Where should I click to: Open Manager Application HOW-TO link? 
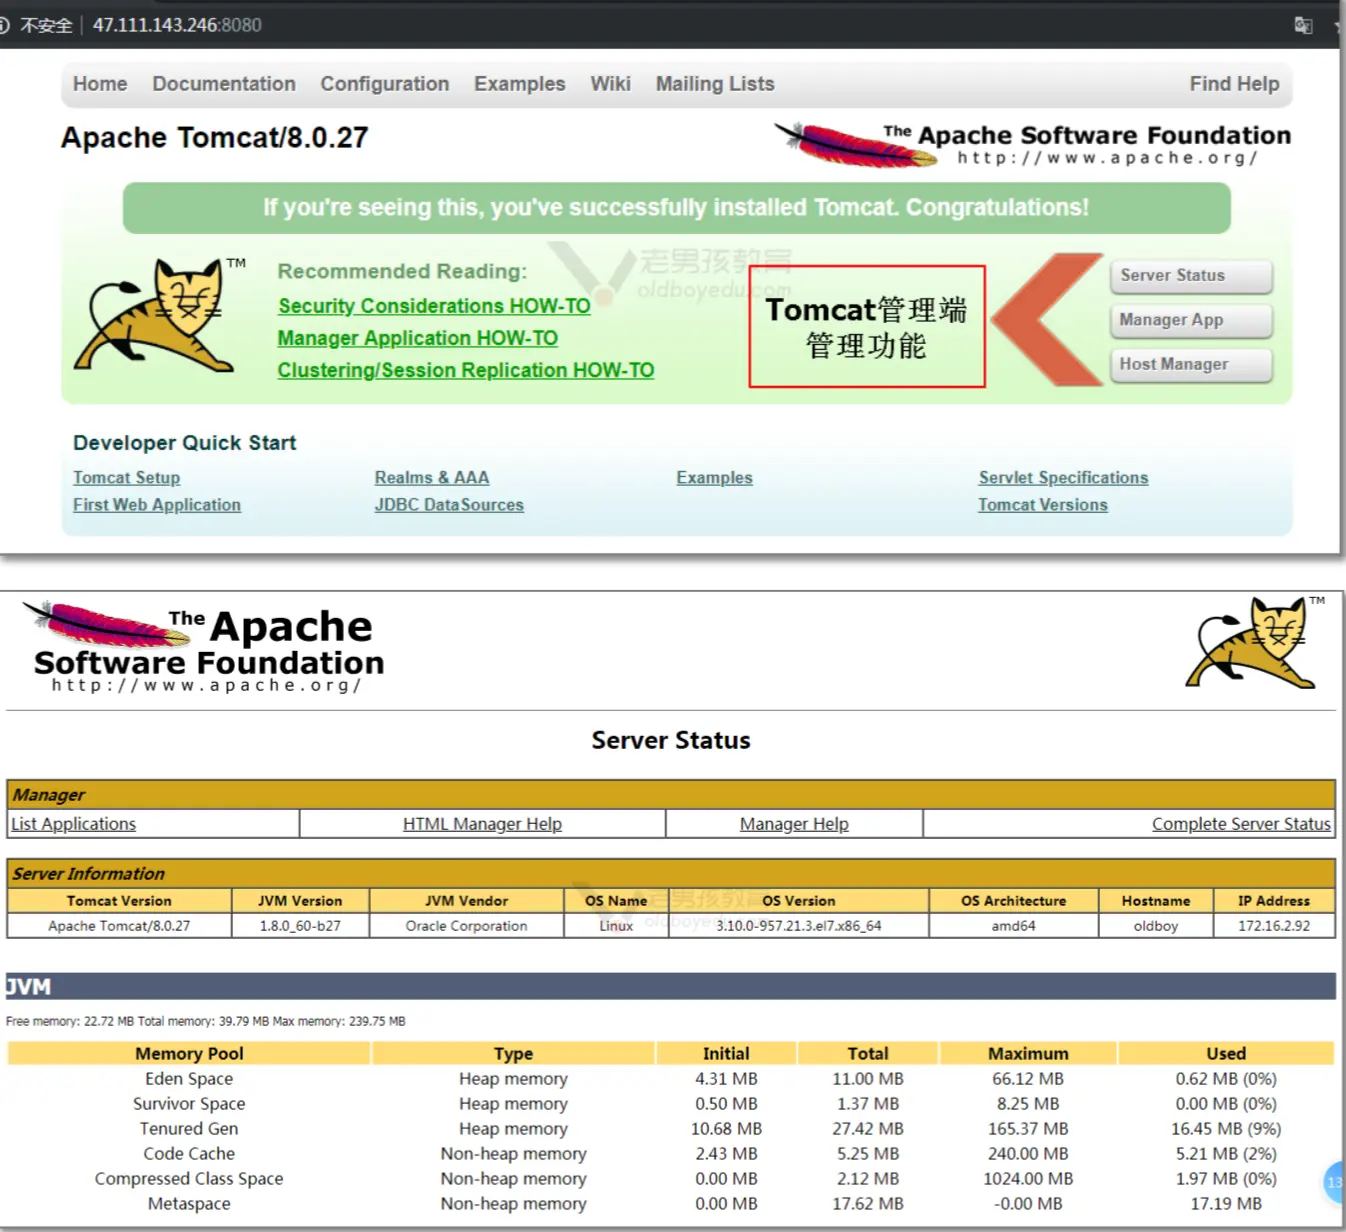[x=417, y=338]
